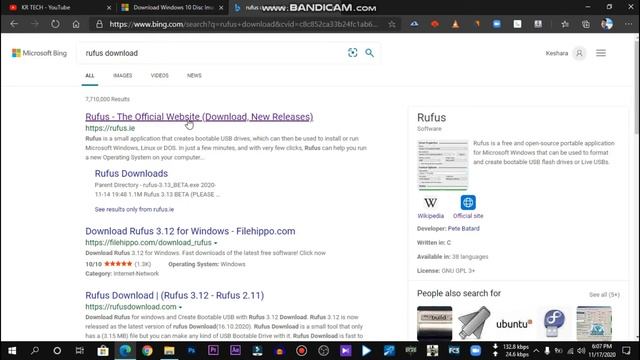Screen dimensions: 640x360
Task: Click the Bing search magnifier icon
Action: [369, 53]
